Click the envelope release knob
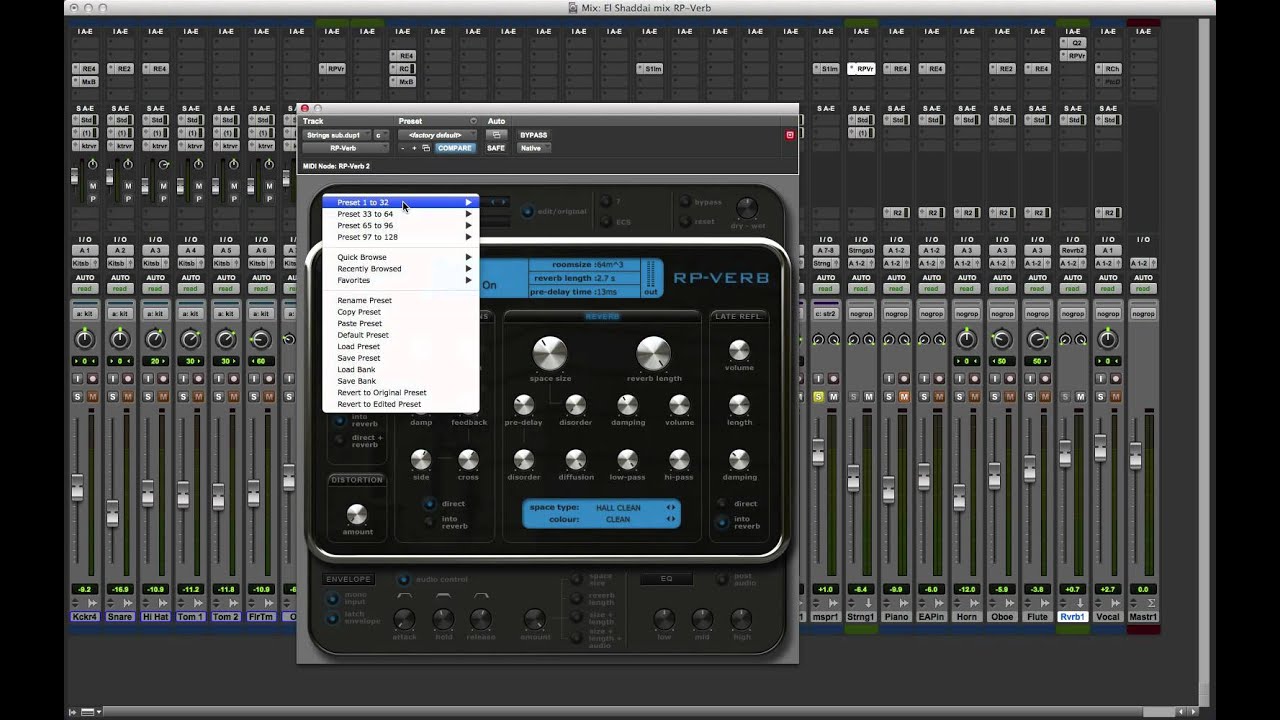The image size is (1280, 720). (481, 619)
